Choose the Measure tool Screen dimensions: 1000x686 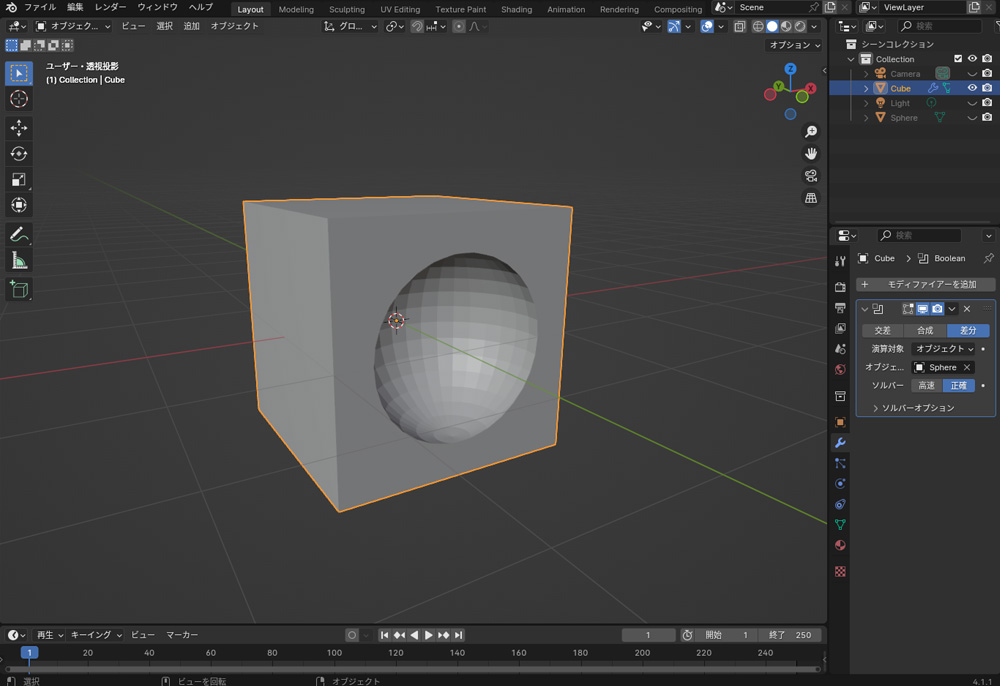(18, 261)
